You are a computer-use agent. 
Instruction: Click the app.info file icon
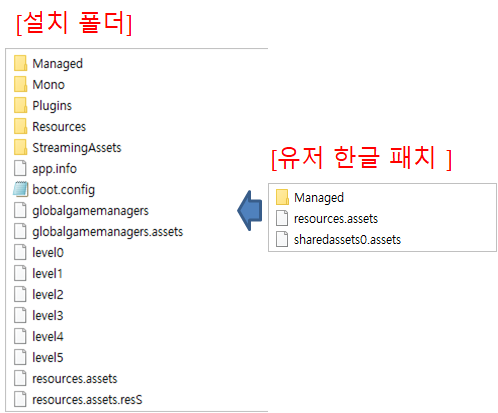point(20,168)
